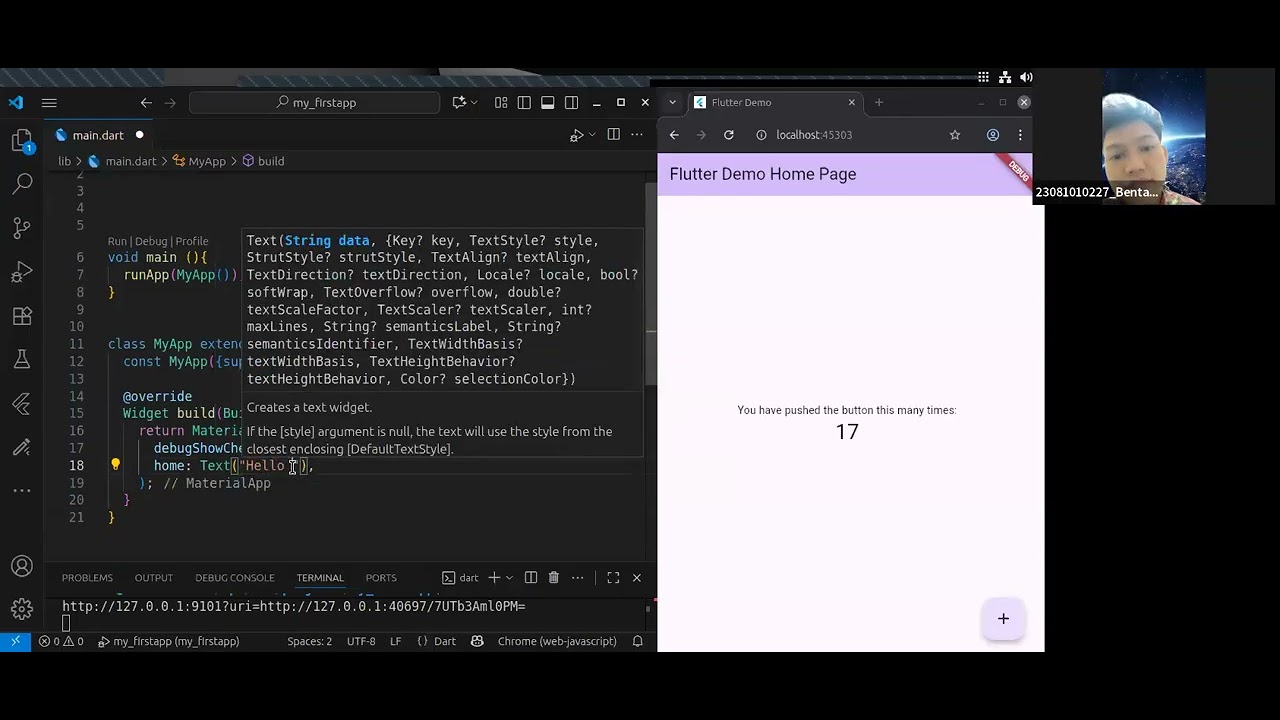Split the editor to the right
Viewport: 1280px width, 720px height.
(613, 135)
